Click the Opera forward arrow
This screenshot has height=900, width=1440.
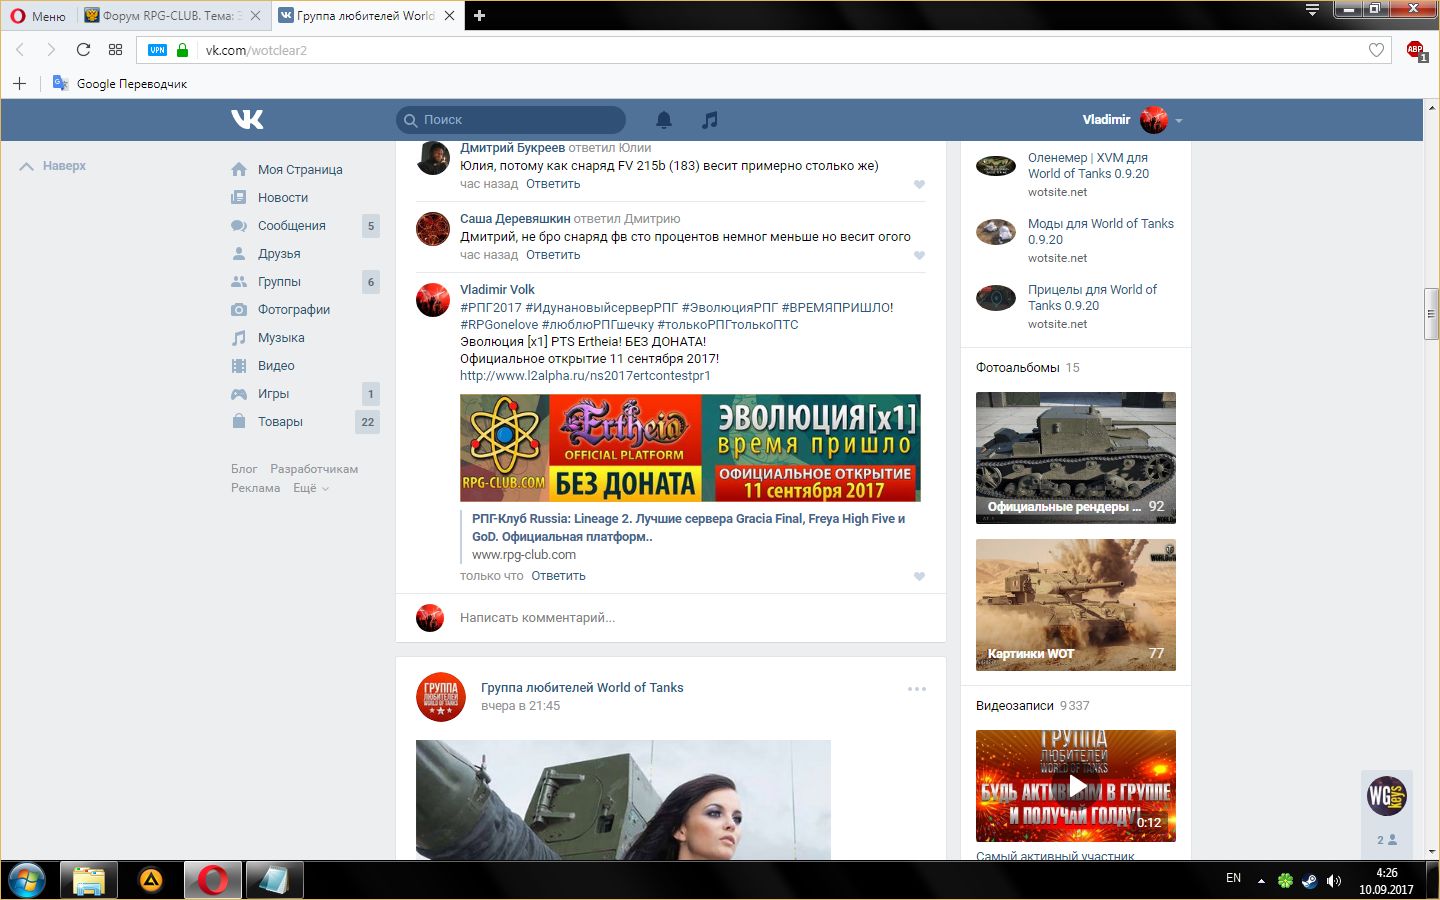point(51,50)
